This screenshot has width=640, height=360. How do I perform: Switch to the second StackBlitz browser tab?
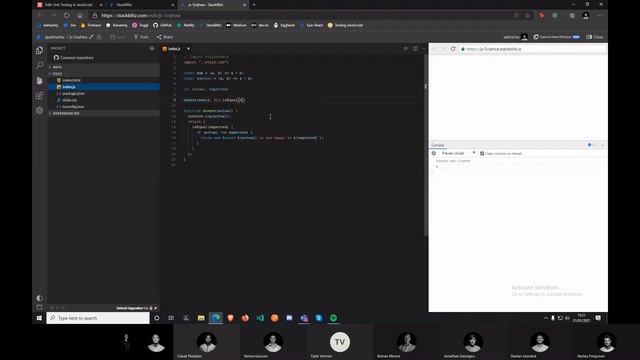(x=141, y=5)
